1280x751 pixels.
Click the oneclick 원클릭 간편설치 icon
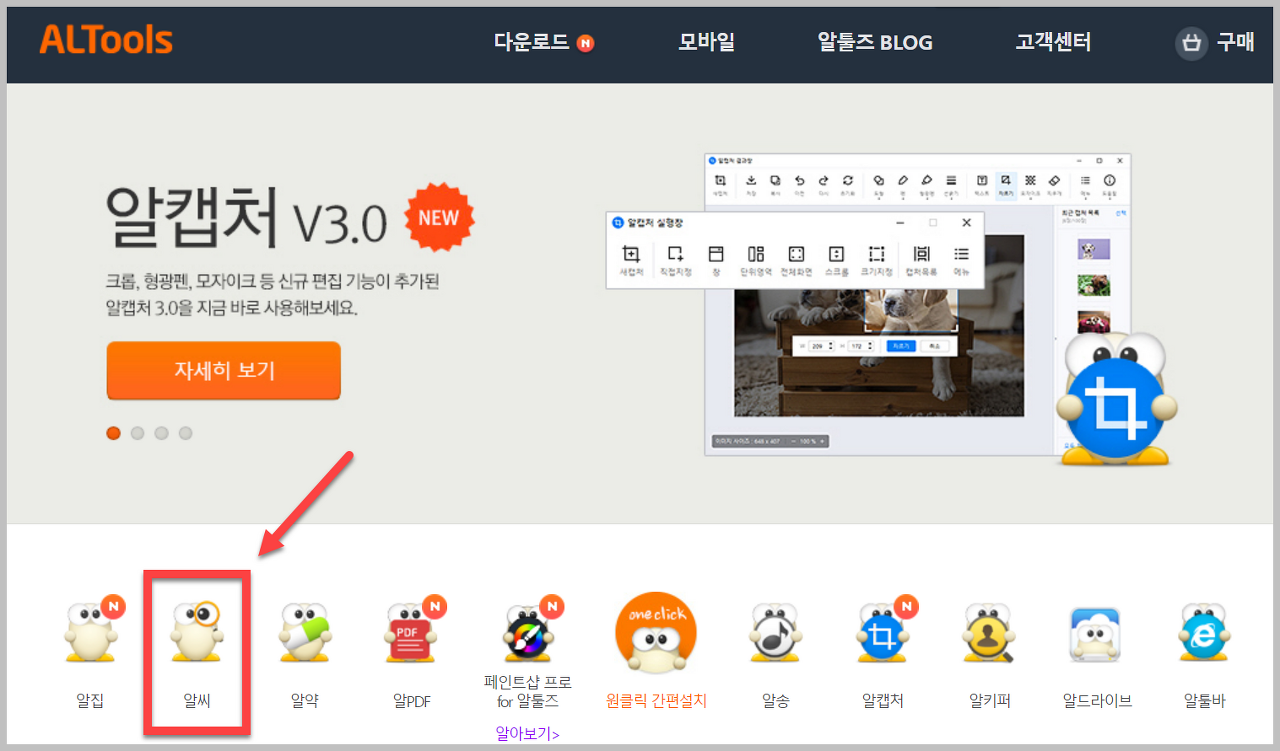tap(656, 631)
